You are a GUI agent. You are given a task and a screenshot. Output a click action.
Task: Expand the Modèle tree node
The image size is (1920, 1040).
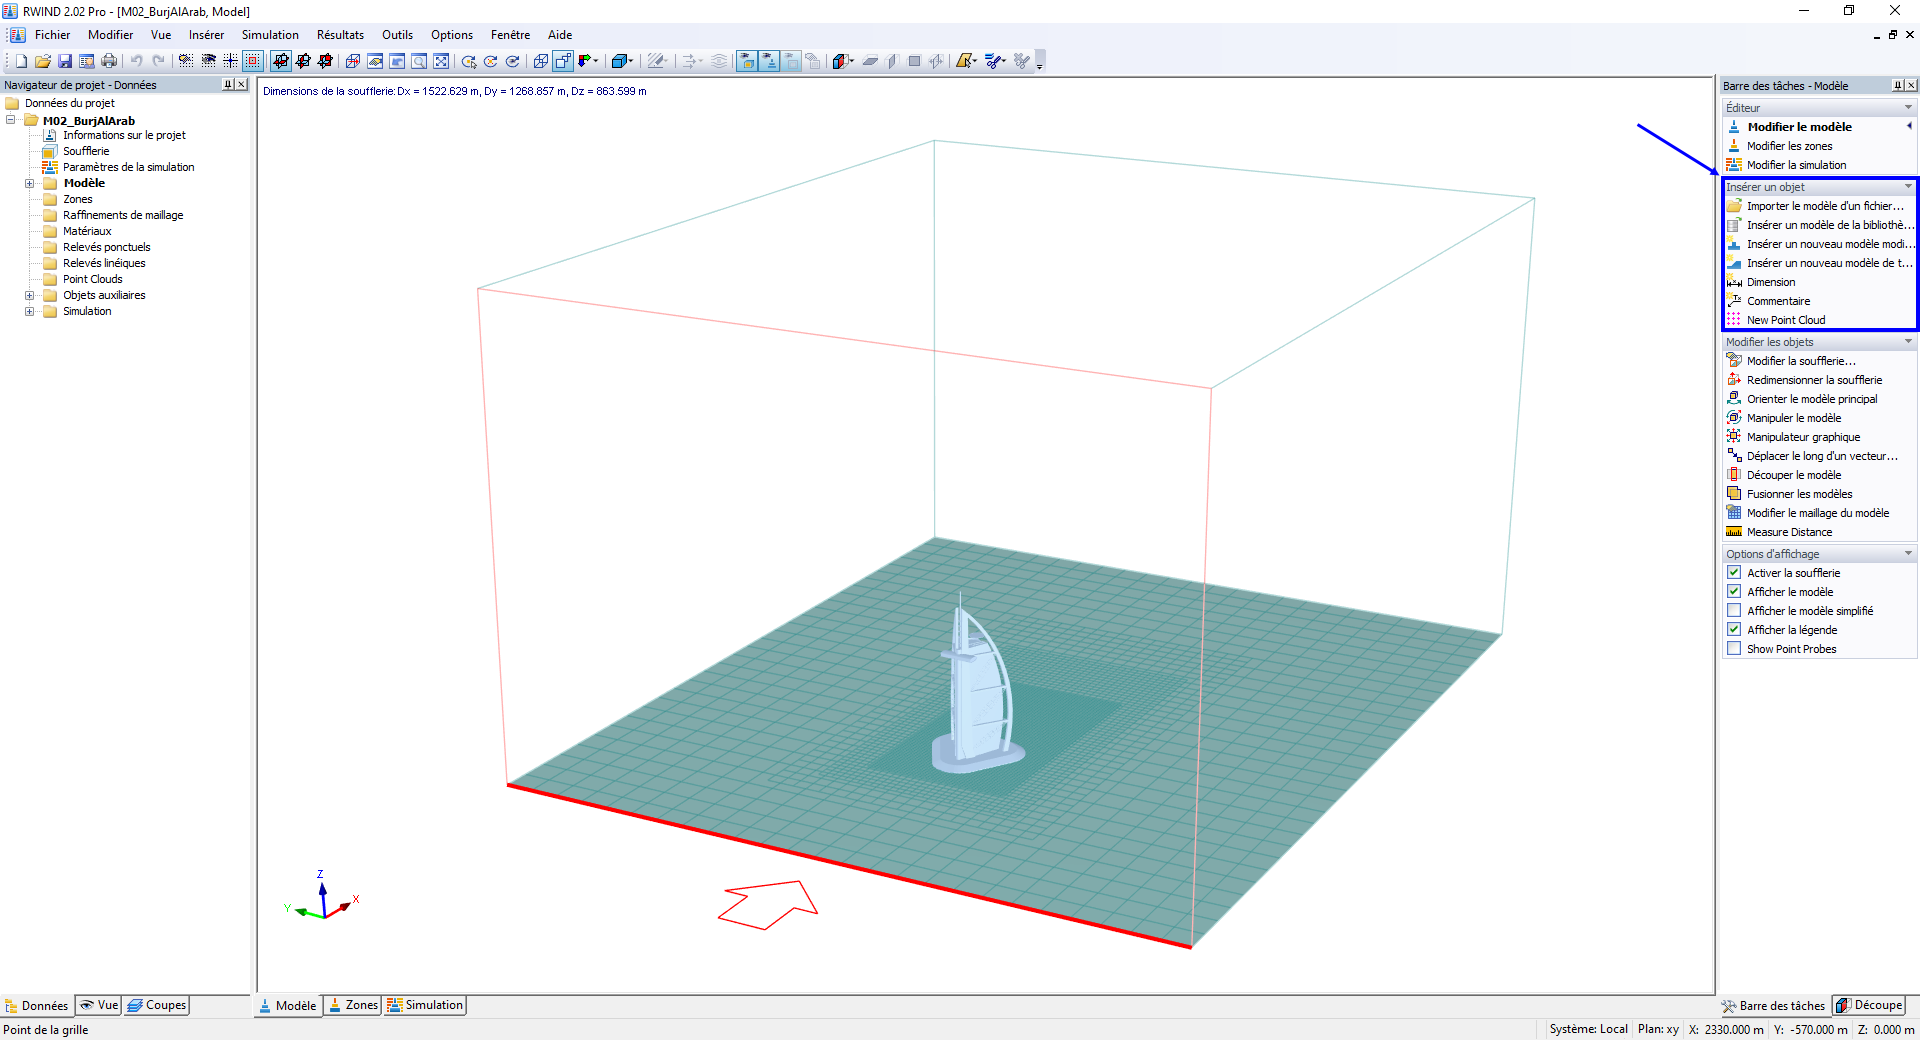click(30, 183)
